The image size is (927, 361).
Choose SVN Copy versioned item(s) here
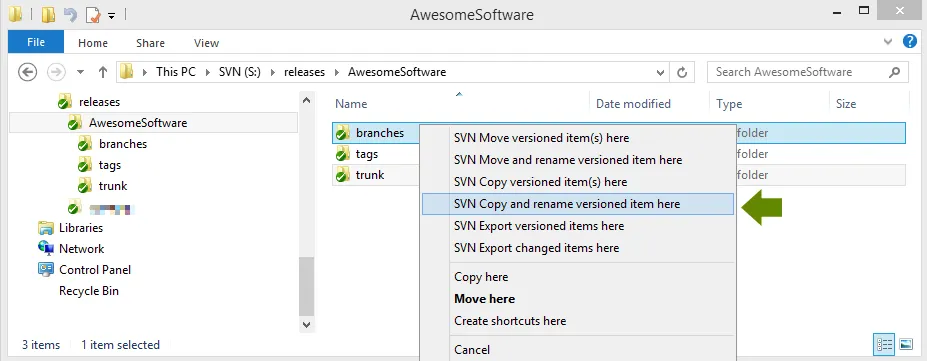[540, 182]
